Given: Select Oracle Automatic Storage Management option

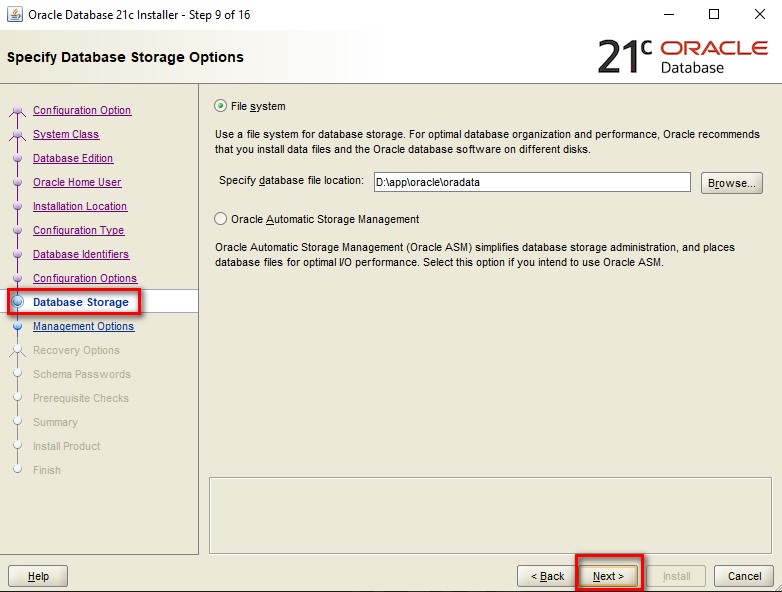Looking at the screenshot, I should [x=220, y=219].
